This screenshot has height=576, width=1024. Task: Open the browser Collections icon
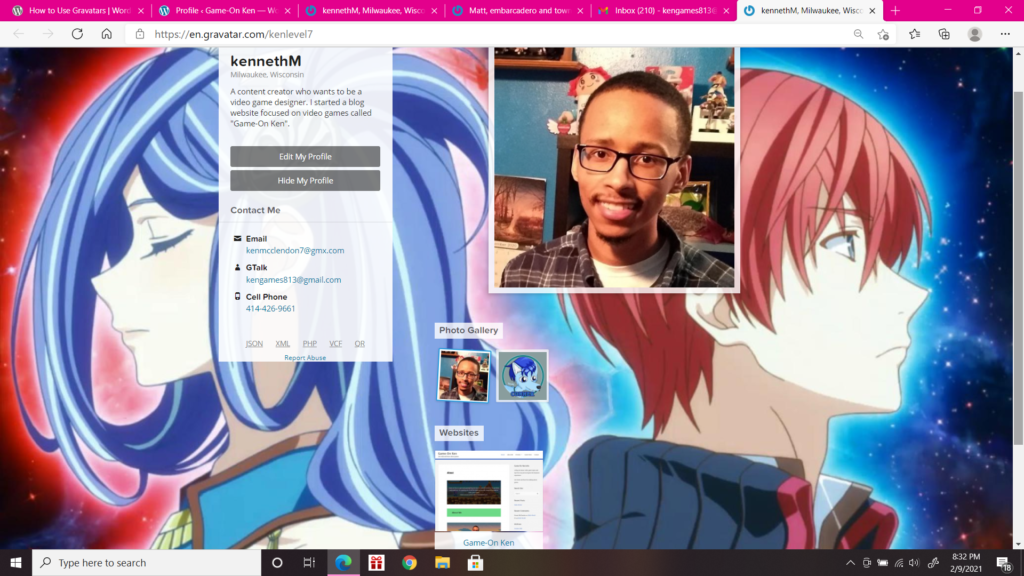click(x=944, y=34)
